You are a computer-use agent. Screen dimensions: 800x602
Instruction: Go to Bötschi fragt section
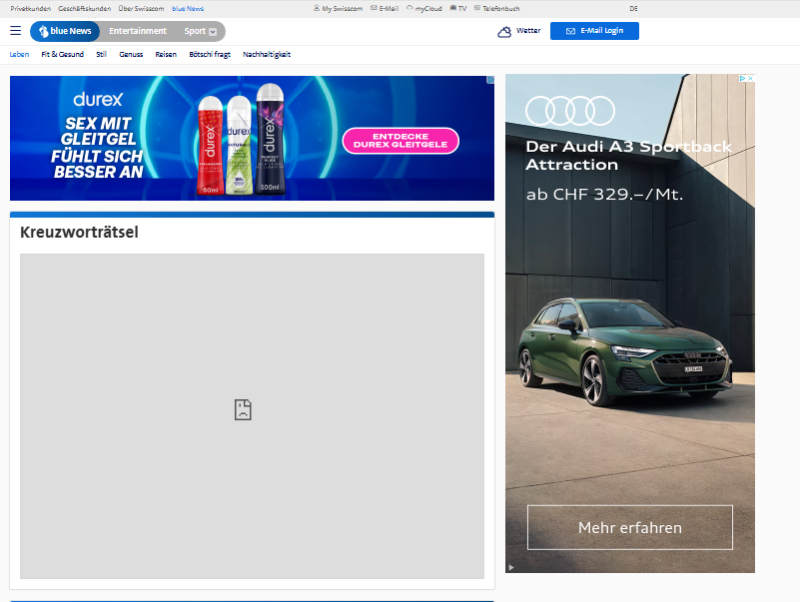209,54
